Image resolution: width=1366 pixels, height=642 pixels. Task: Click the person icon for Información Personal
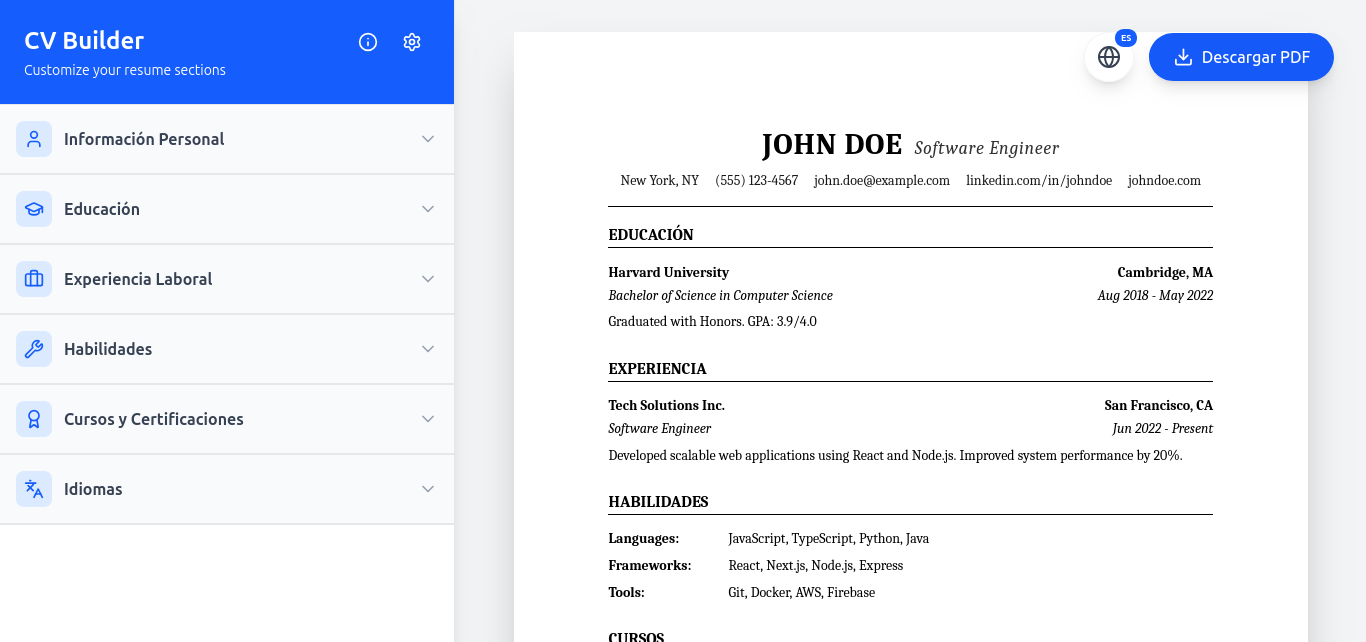[x=34, y=139]
